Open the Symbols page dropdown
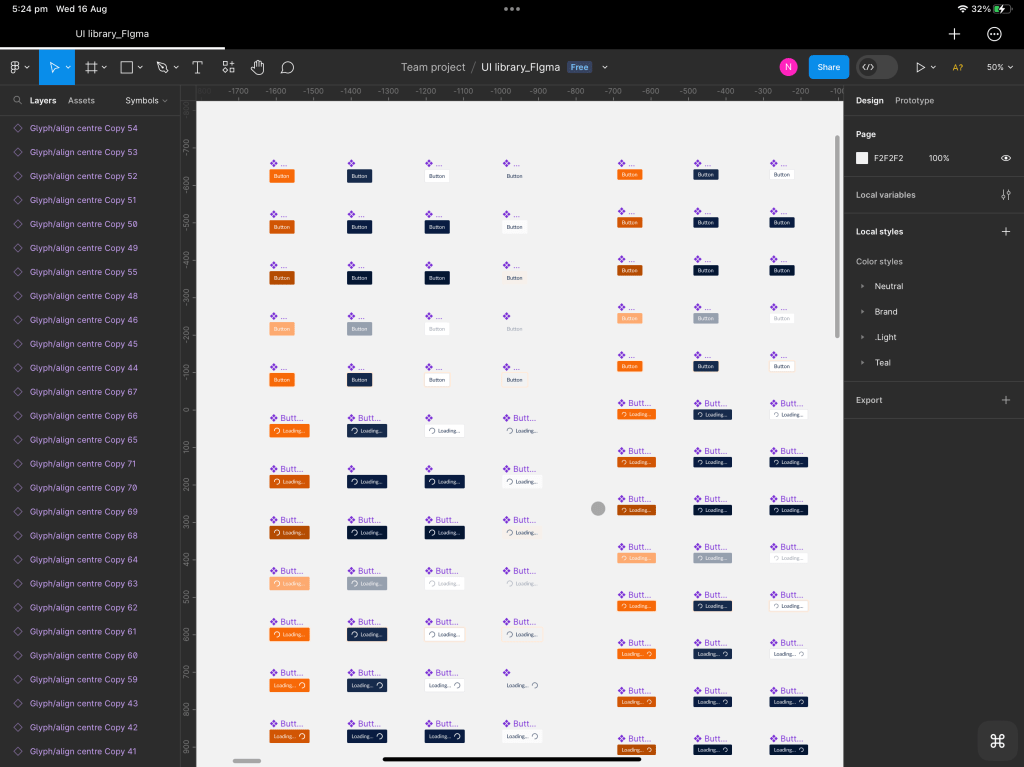 (x=146, y=101)
